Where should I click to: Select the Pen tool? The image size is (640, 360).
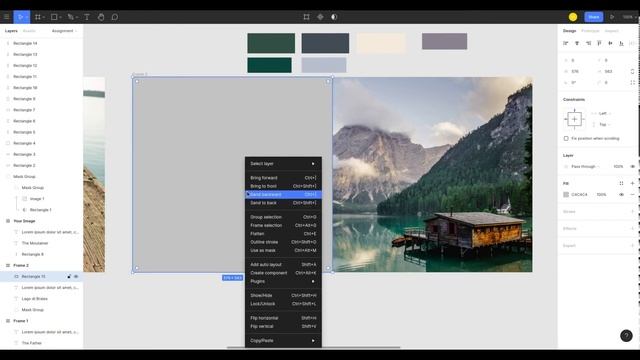(x=71, y=17)
